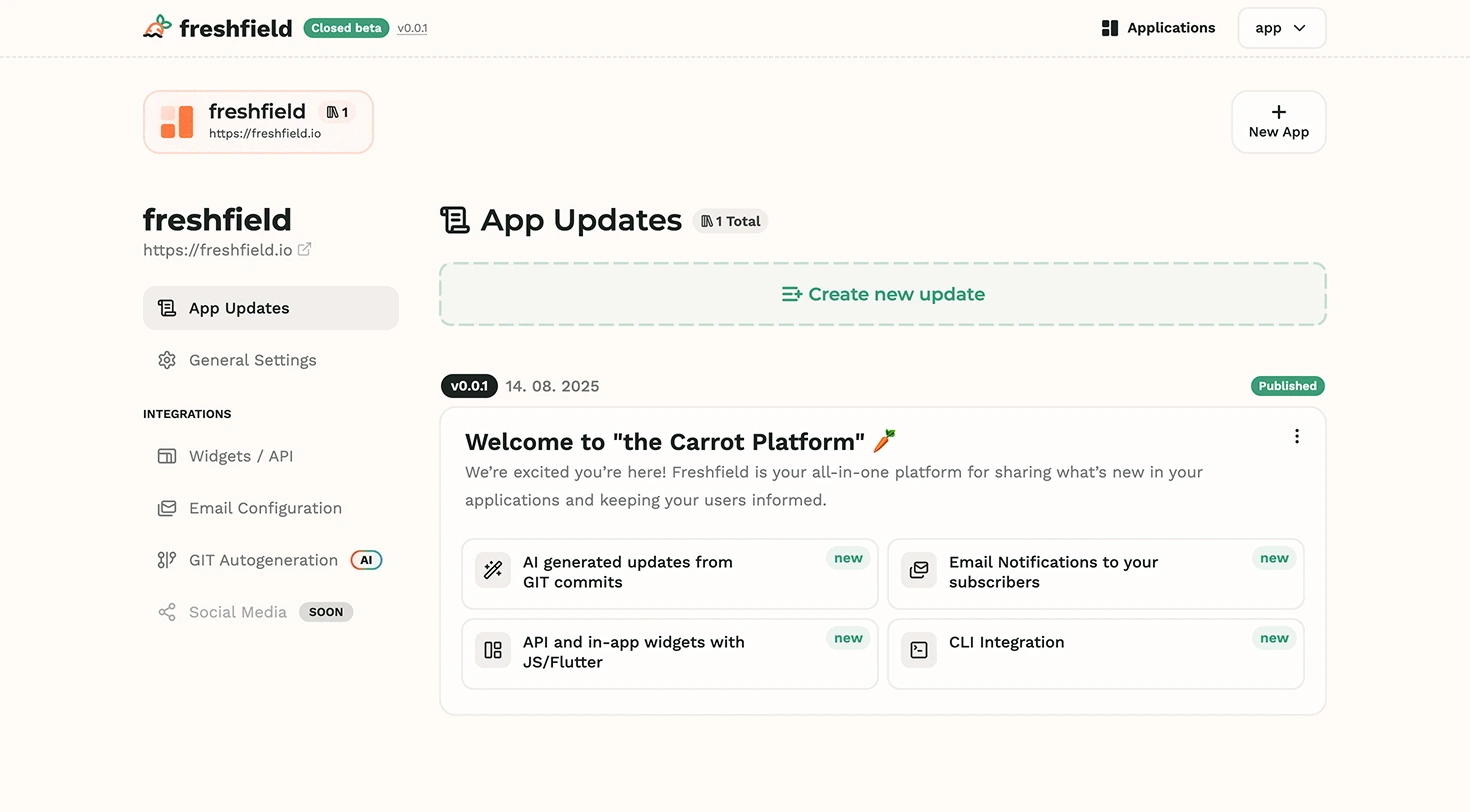Click the date 14. 08. 2025
The width and height of the screenshot is (1470, 812).
pos(552,386)
